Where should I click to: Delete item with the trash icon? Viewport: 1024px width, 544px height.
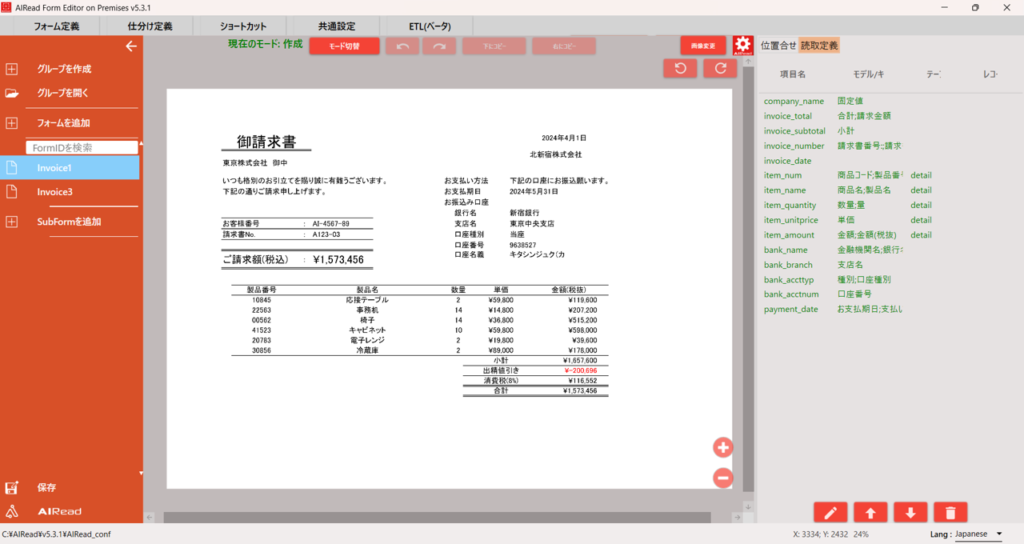coord(949,512)
